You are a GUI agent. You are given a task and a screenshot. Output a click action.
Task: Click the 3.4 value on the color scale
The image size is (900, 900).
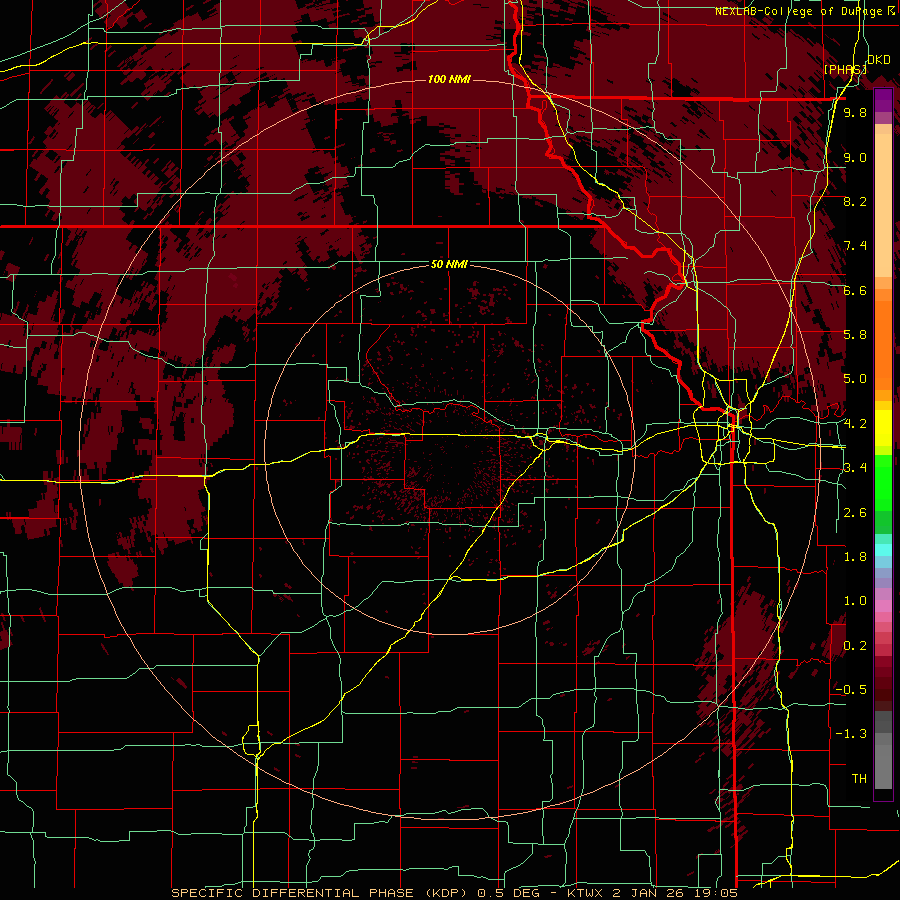click(855, 468)
